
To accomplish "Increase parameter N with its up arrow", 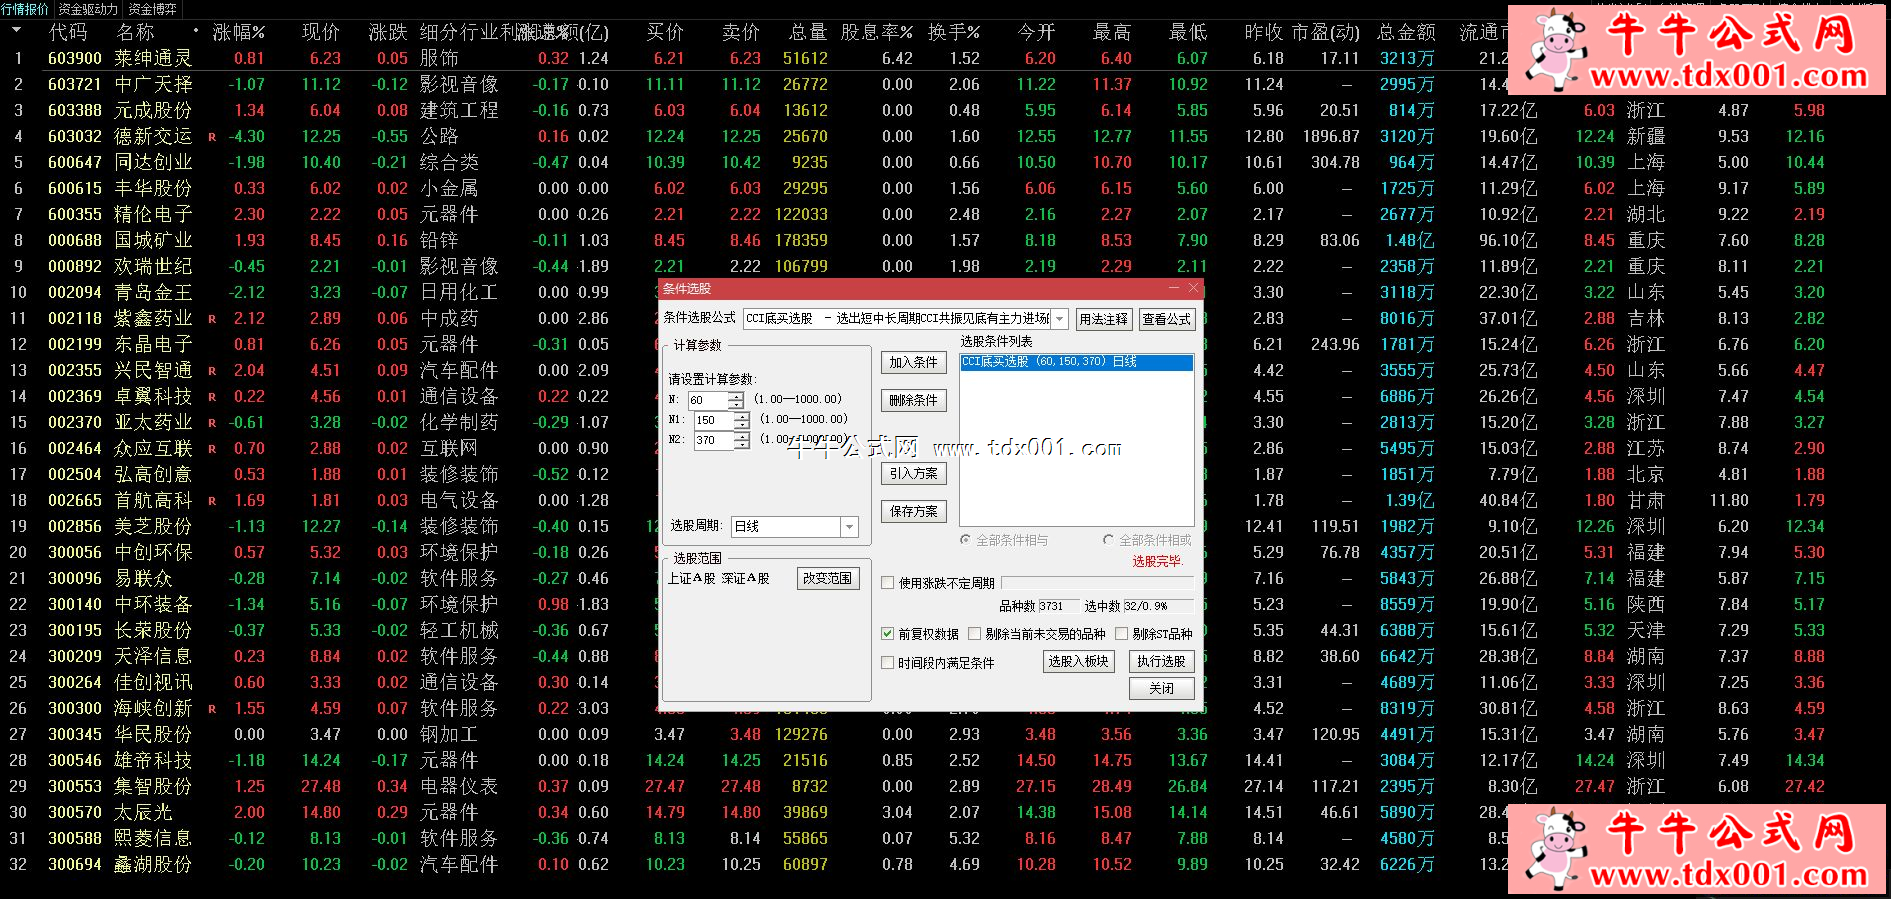I will [736, 396].
